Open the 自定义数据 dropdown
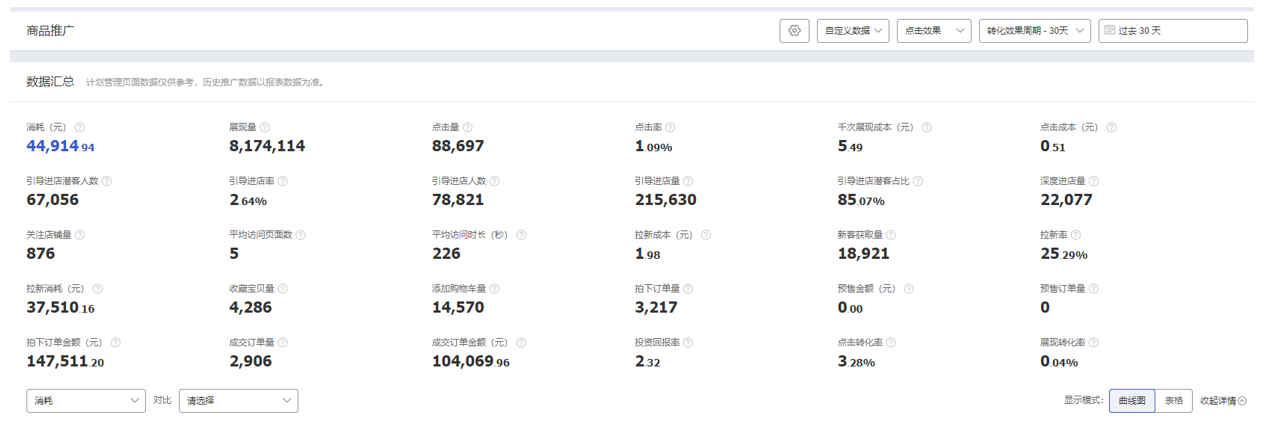This screenshot has height=443, width=1263. tap(853, 31)
